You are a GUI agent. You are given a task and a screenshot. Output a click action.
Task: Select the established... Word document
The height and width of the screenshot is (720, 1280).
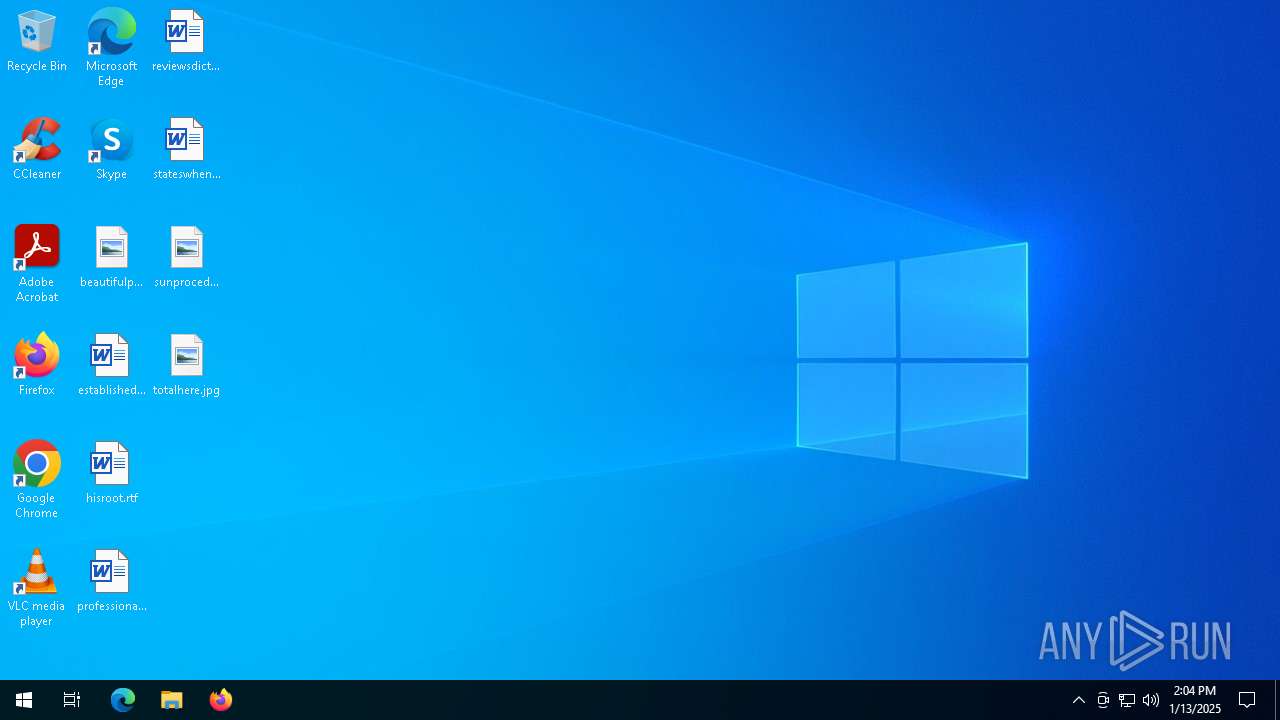point(111,366)
